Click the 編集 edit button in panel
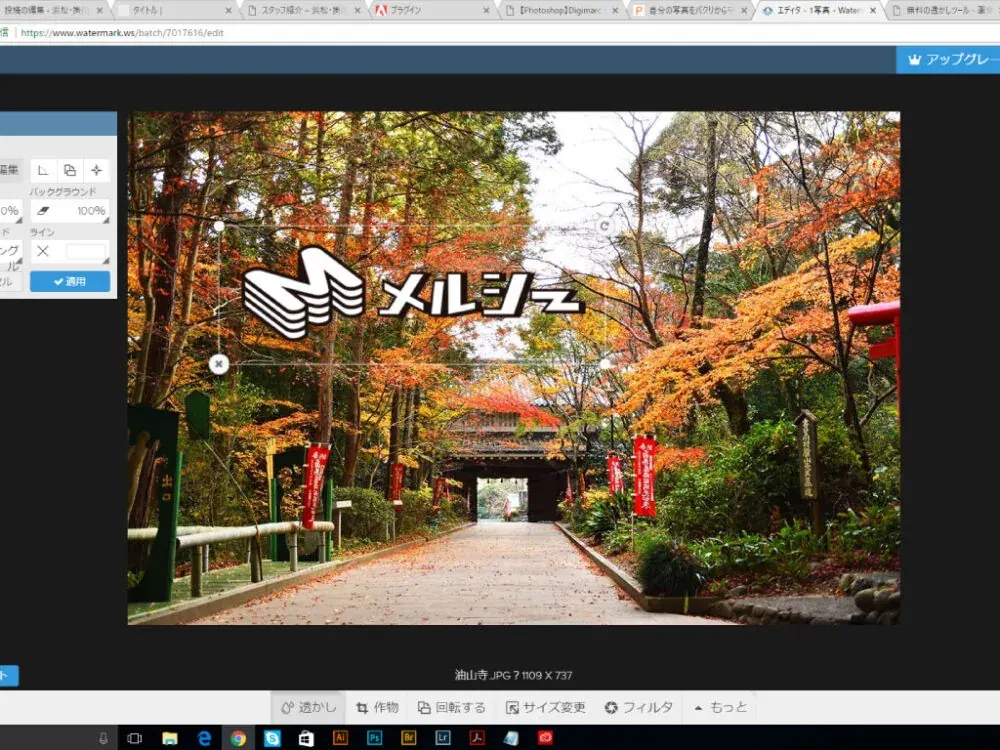The width and height of the screenshot is (1000, 750). 10,170
